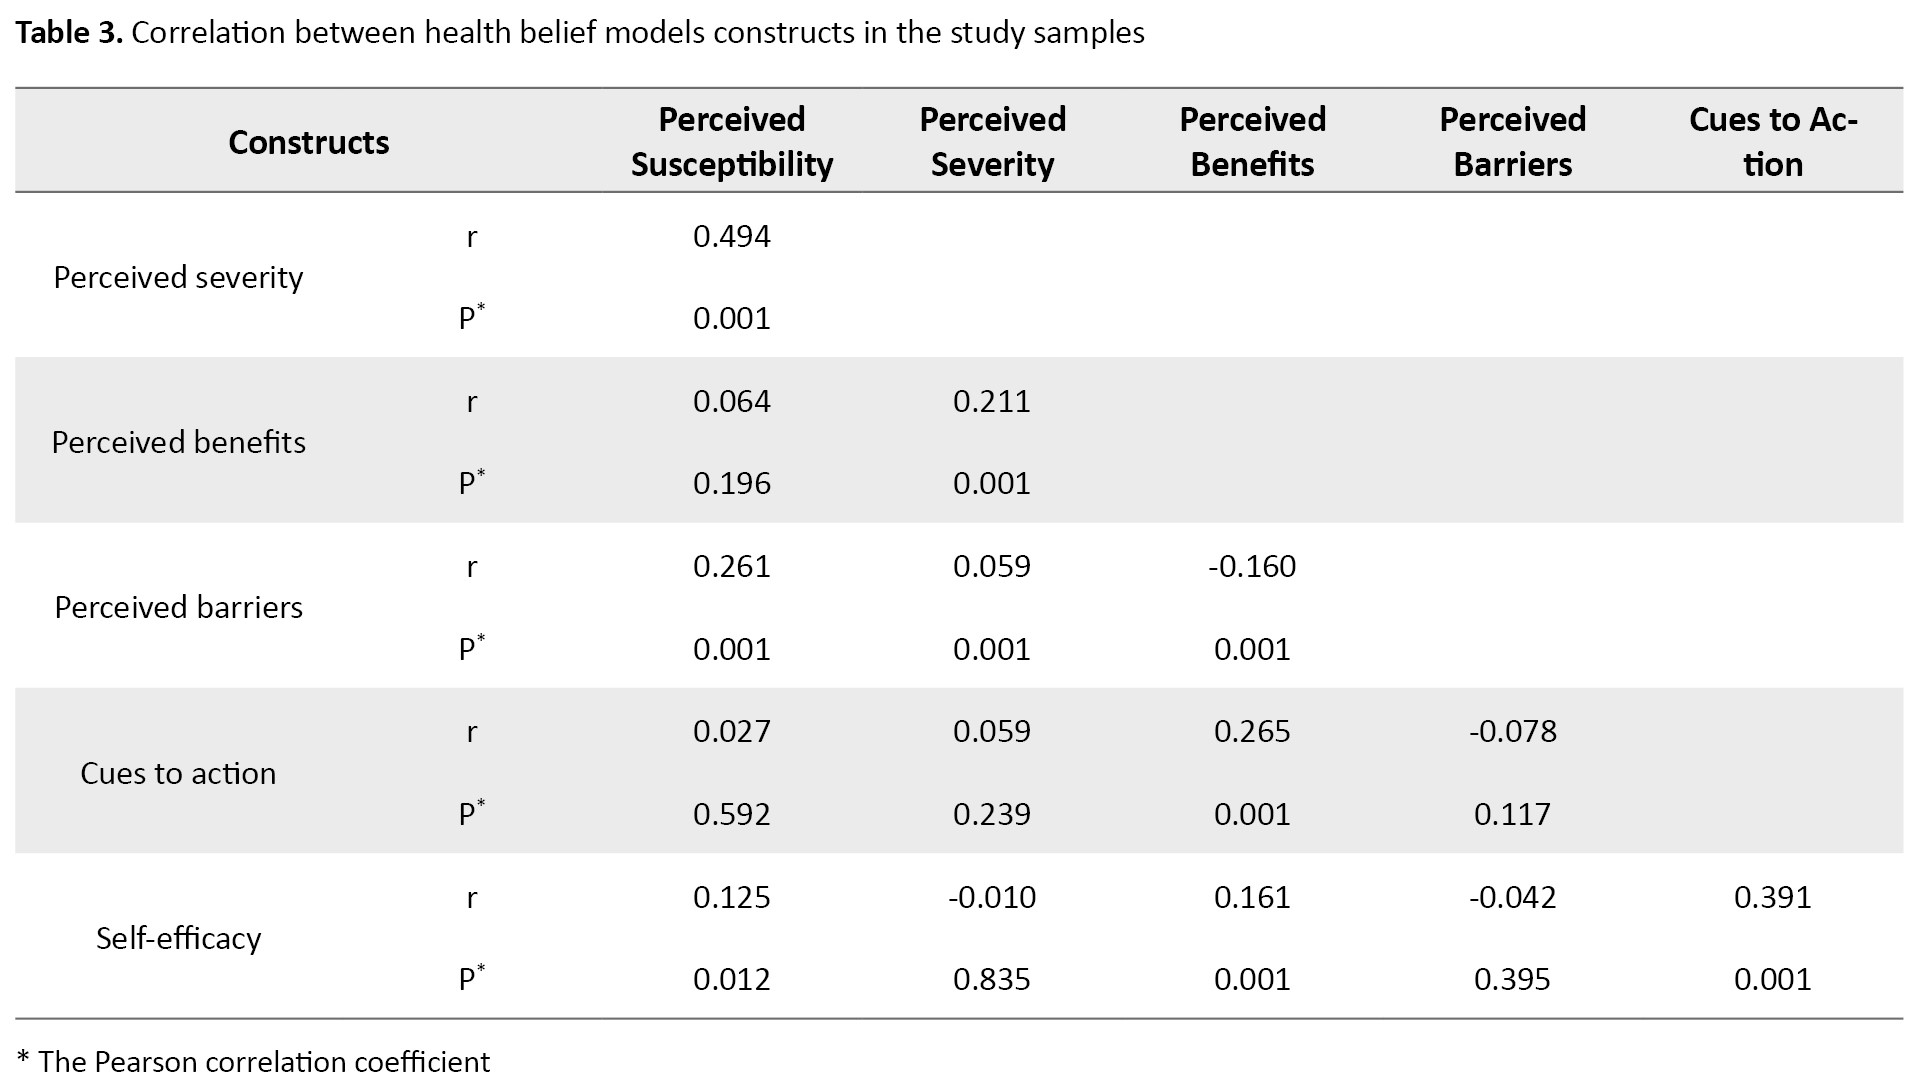Click the -0.078 correlation cell
The width and height of the screenshot is (1919, 1090).
coord(1512,731)
